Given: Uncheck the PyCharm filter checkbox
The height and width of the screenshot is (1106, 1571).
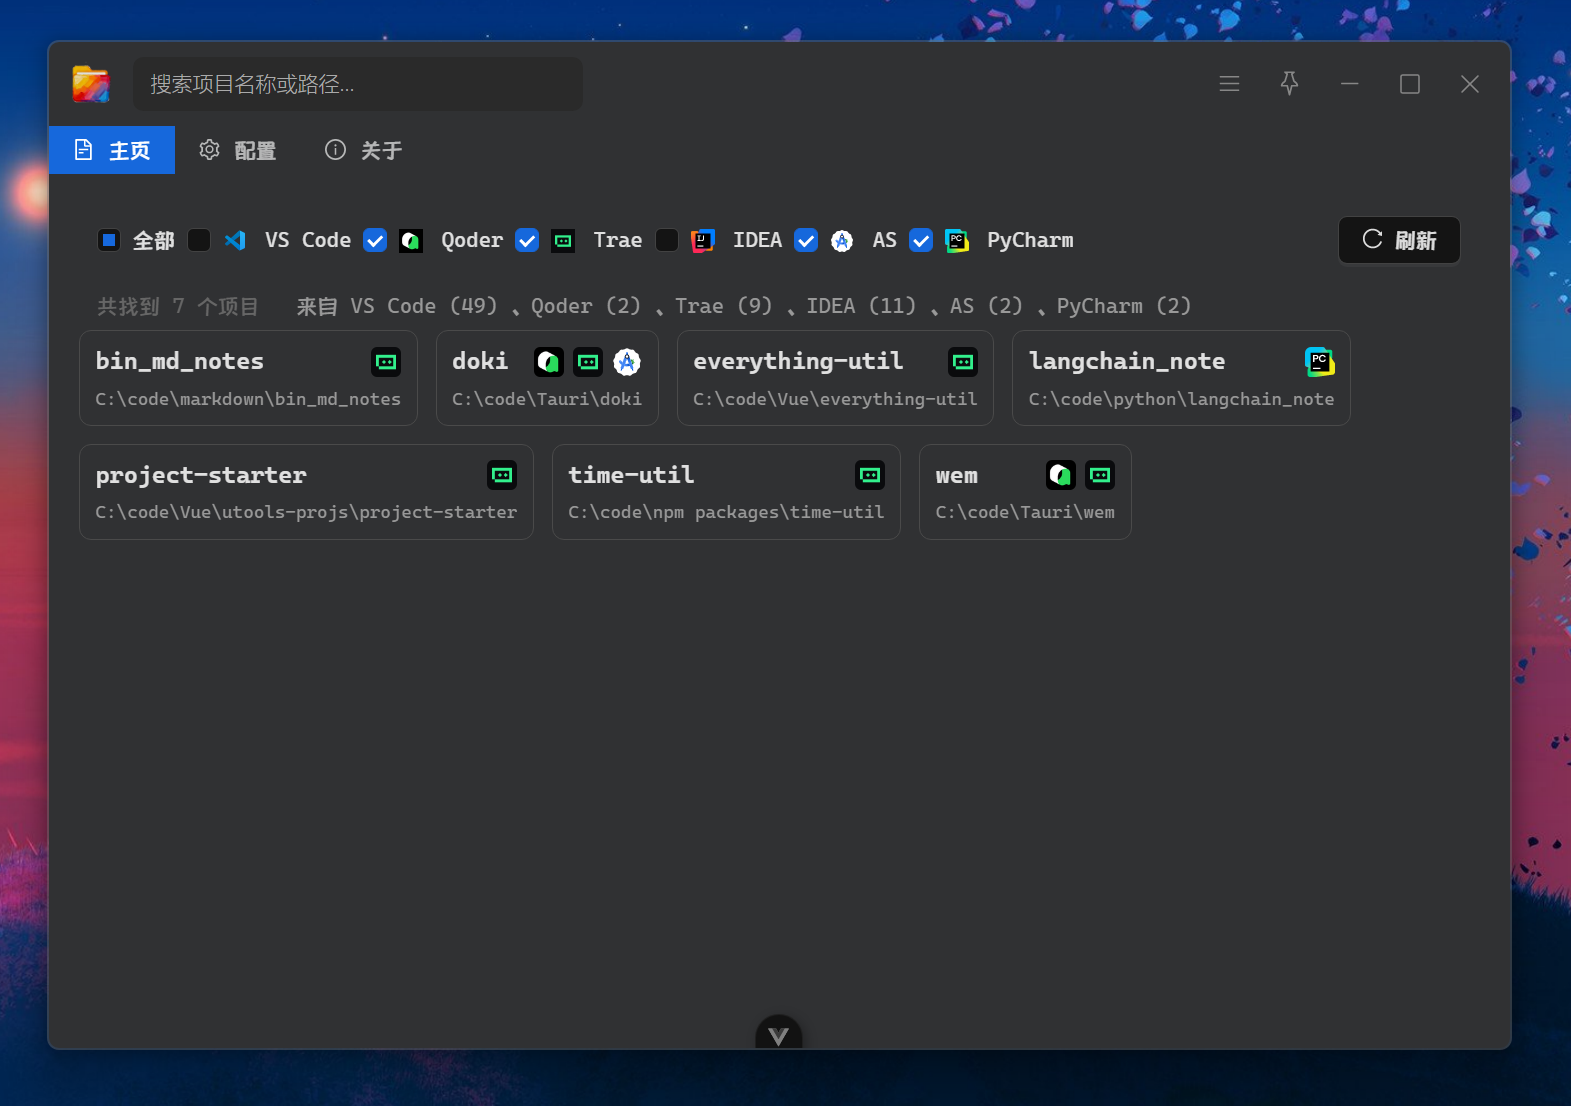Looking at the screenshot, I should click(921, 240).
